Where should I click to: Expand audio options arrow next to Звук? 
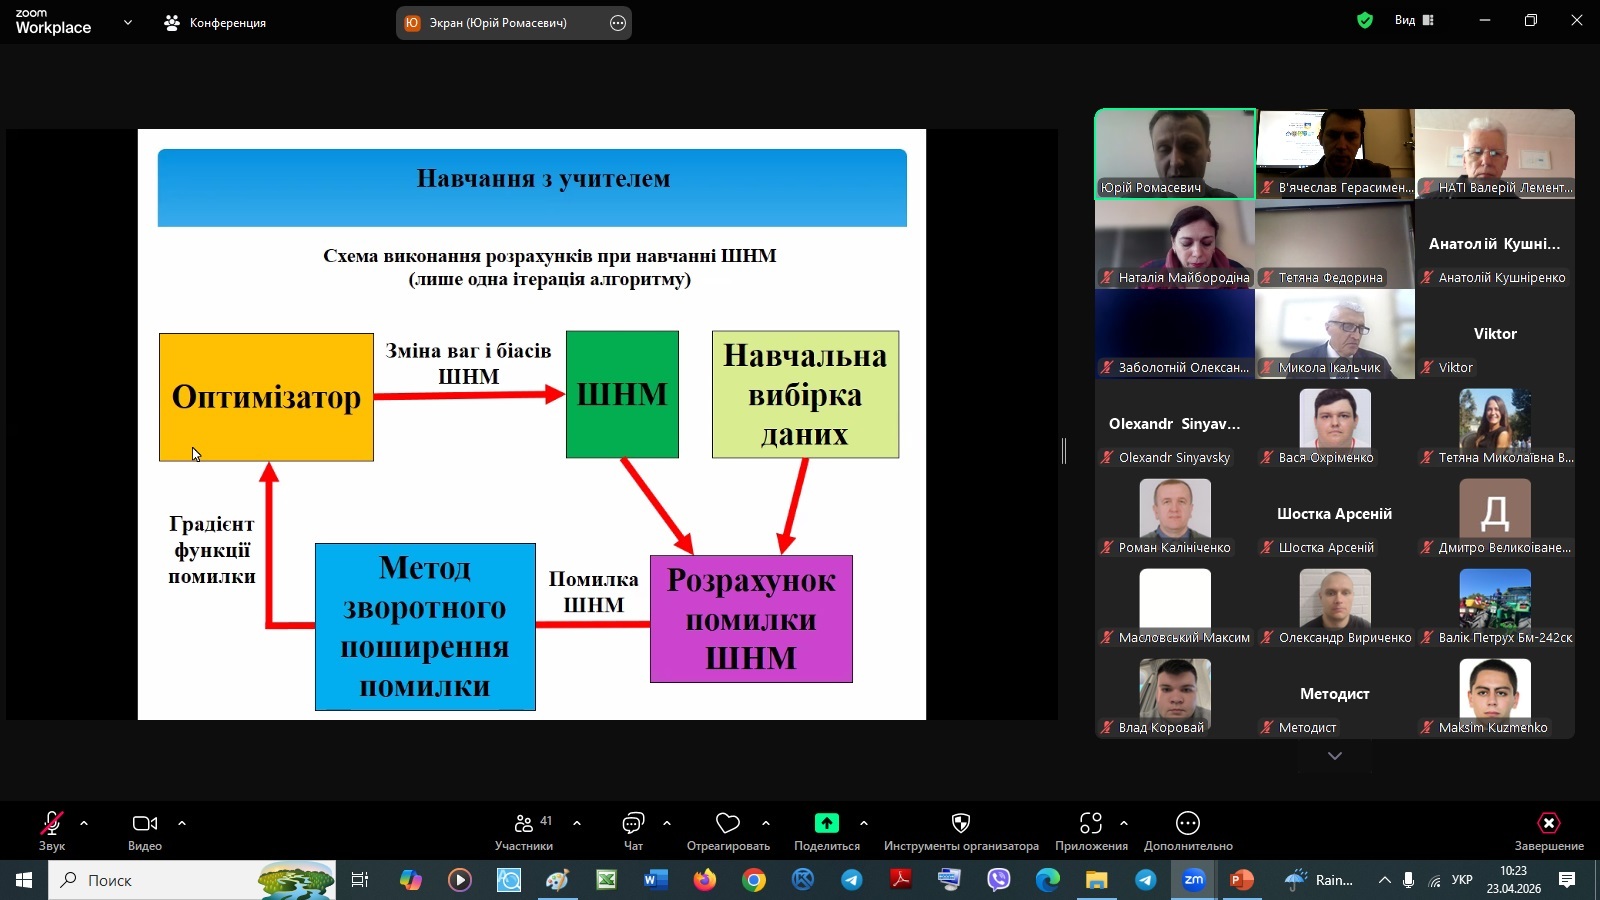tap(84, 823)
